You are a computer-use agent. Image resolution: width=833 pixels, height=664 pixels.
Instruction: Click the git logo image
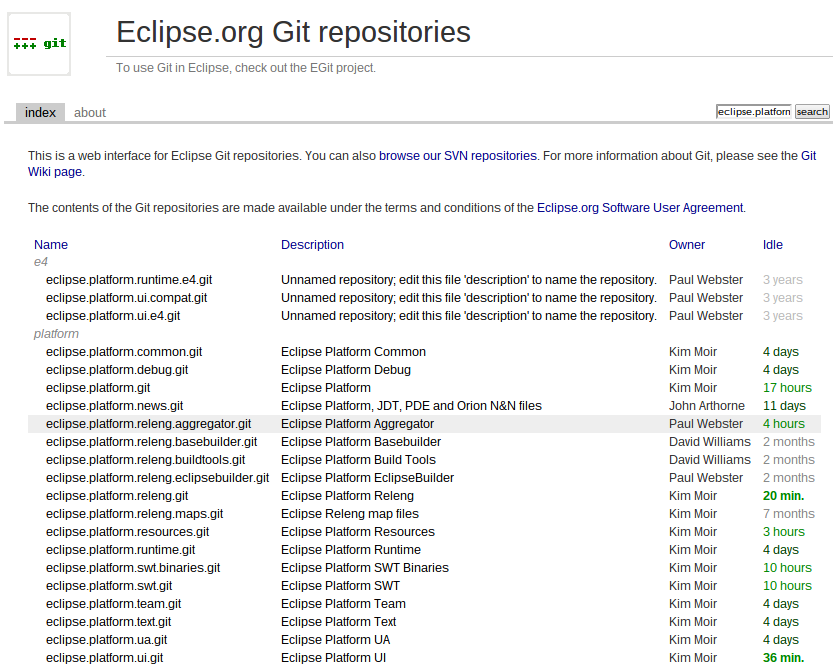click(x=39, y=44)
